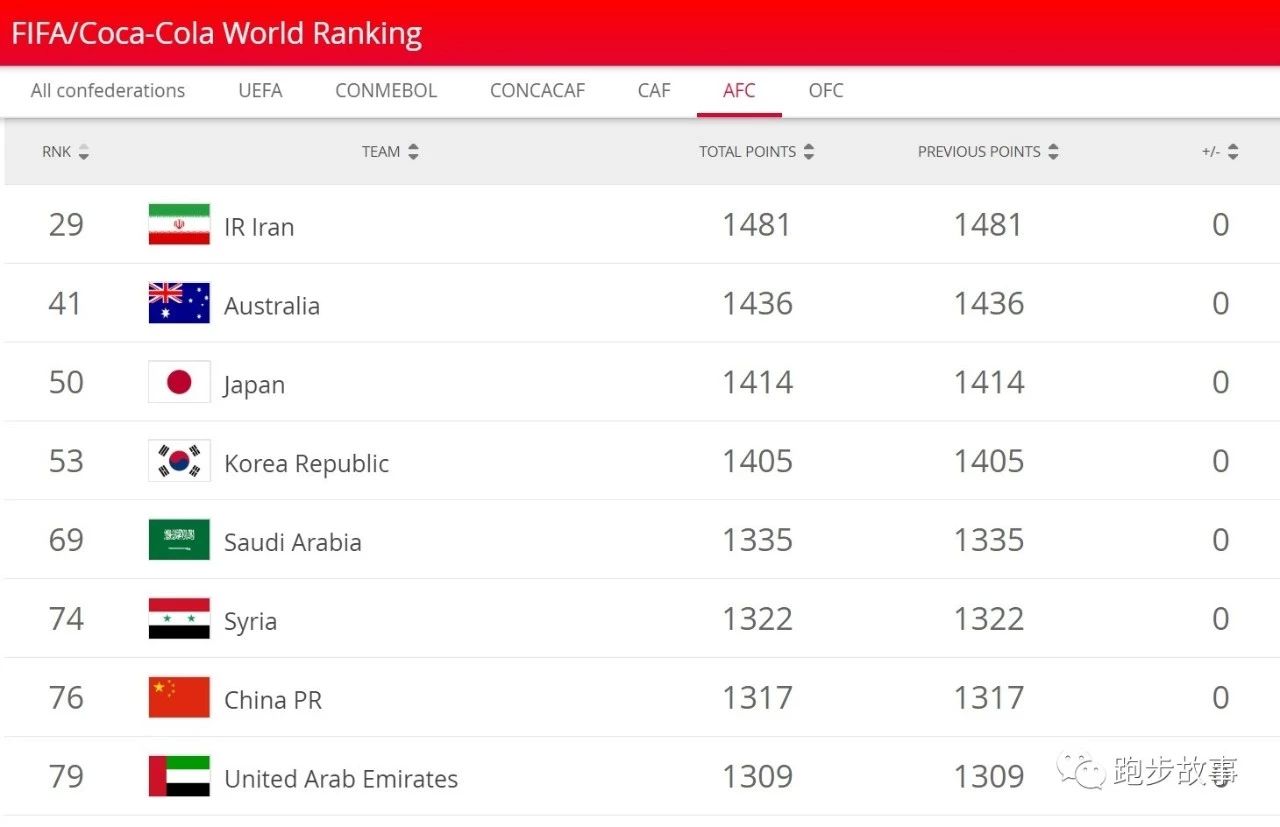Image resolution: width=1280 pixels, height=827 pixels.
Task: Click the United Arab Emirates flag icon
Action: (178, 776)
